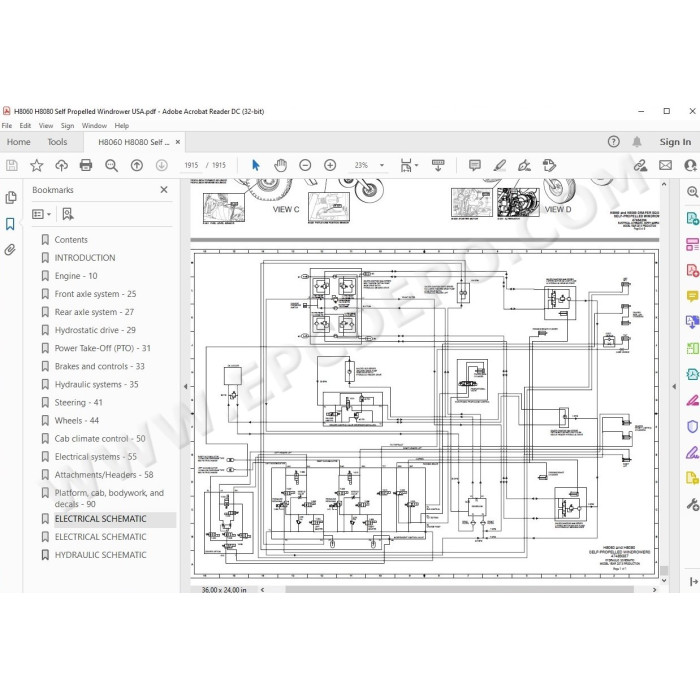This screenshot has width=700, height=700.
Task: Open Rear axle system - 27 bookmark
Action: click(x=94, y=312)
